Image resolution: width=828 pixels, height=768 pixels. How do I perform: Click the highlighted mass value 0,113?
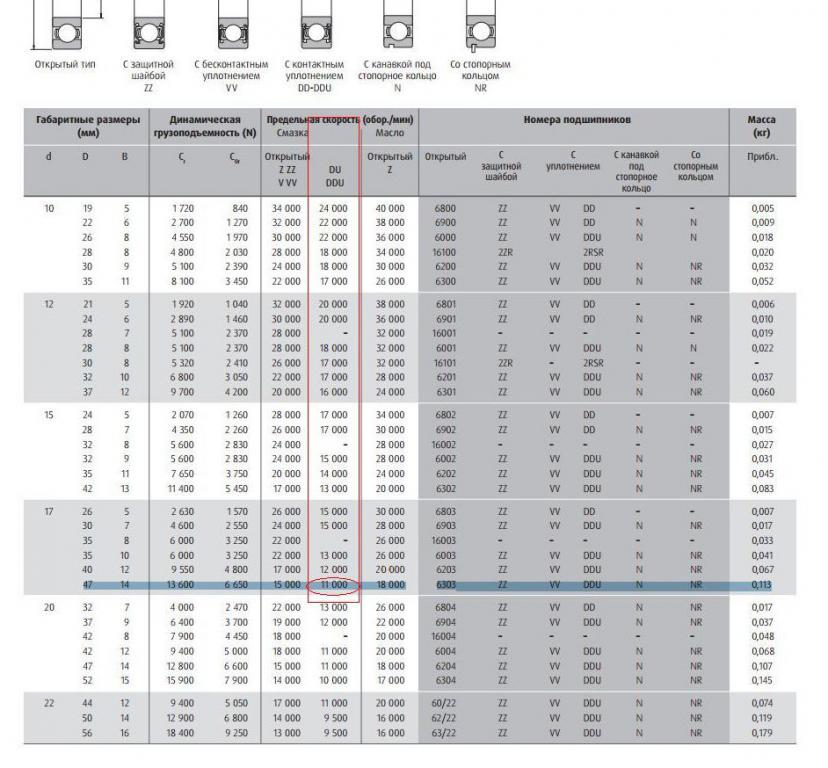(760, 585)
